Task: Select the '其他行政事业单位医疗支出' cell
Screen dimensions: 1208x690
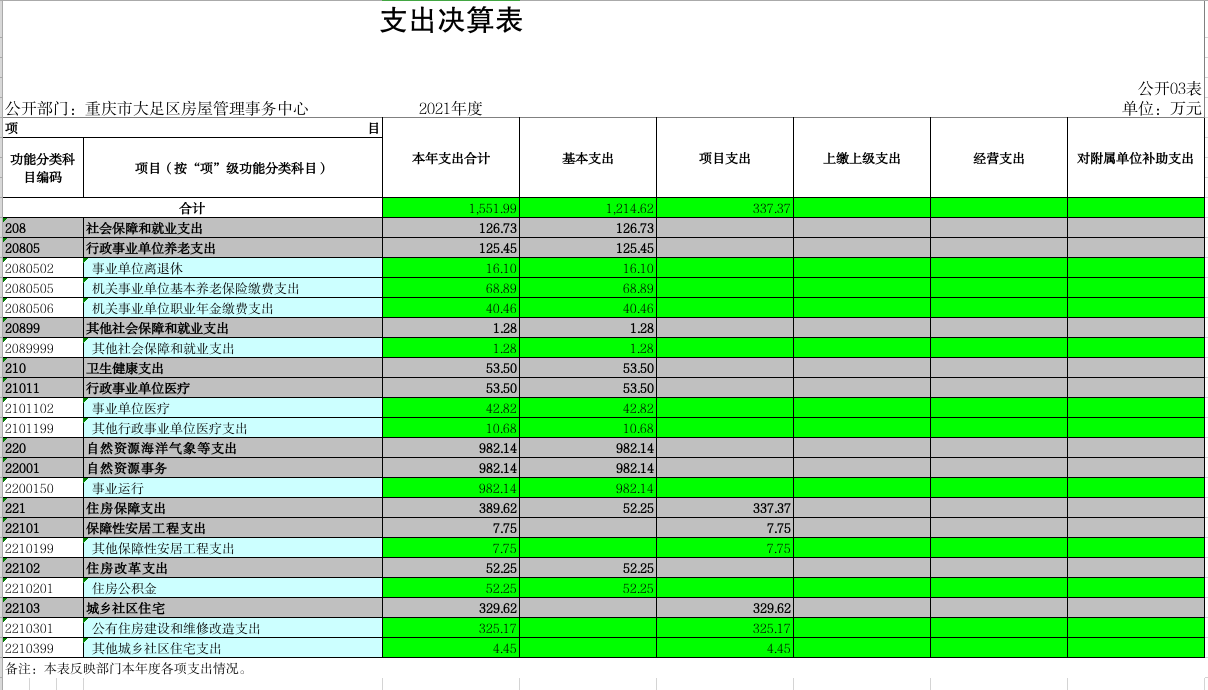Action: 233,428
